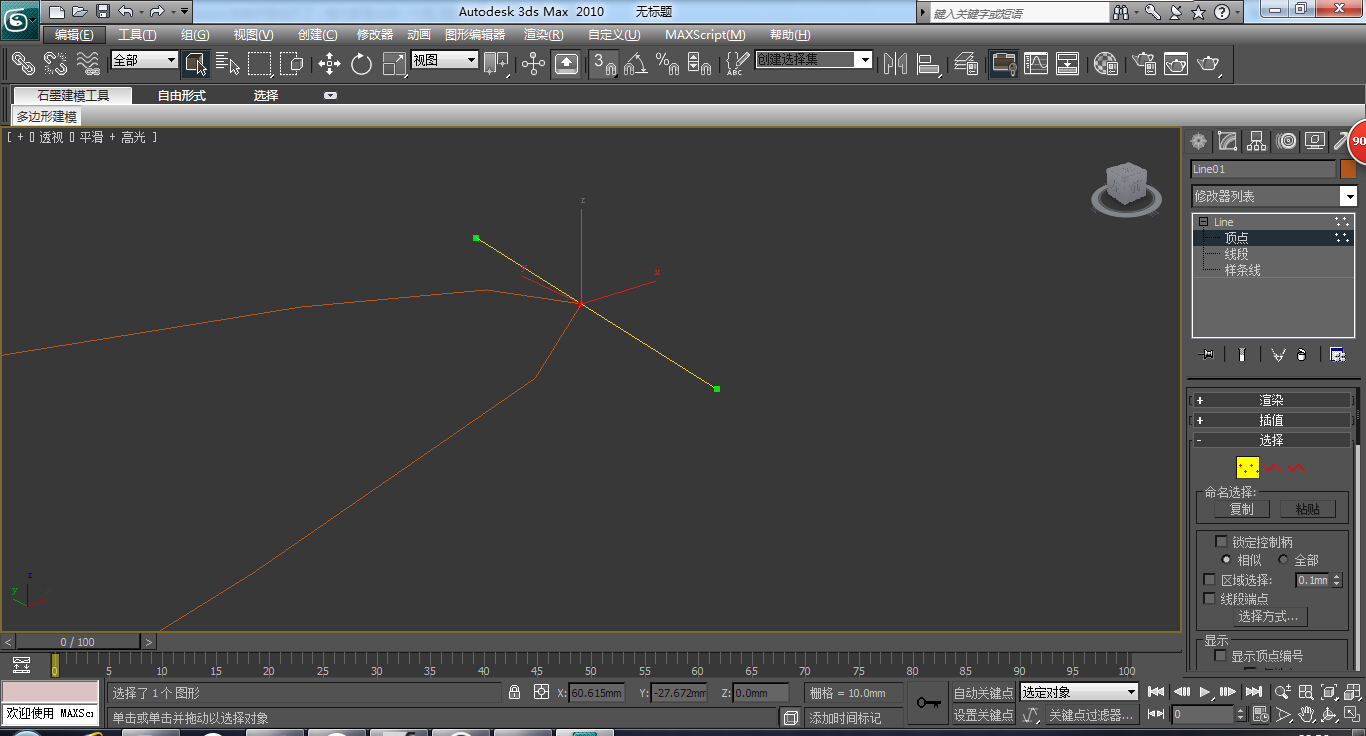Enable the 区域选择 checkbox

(x=1209, y=580)
